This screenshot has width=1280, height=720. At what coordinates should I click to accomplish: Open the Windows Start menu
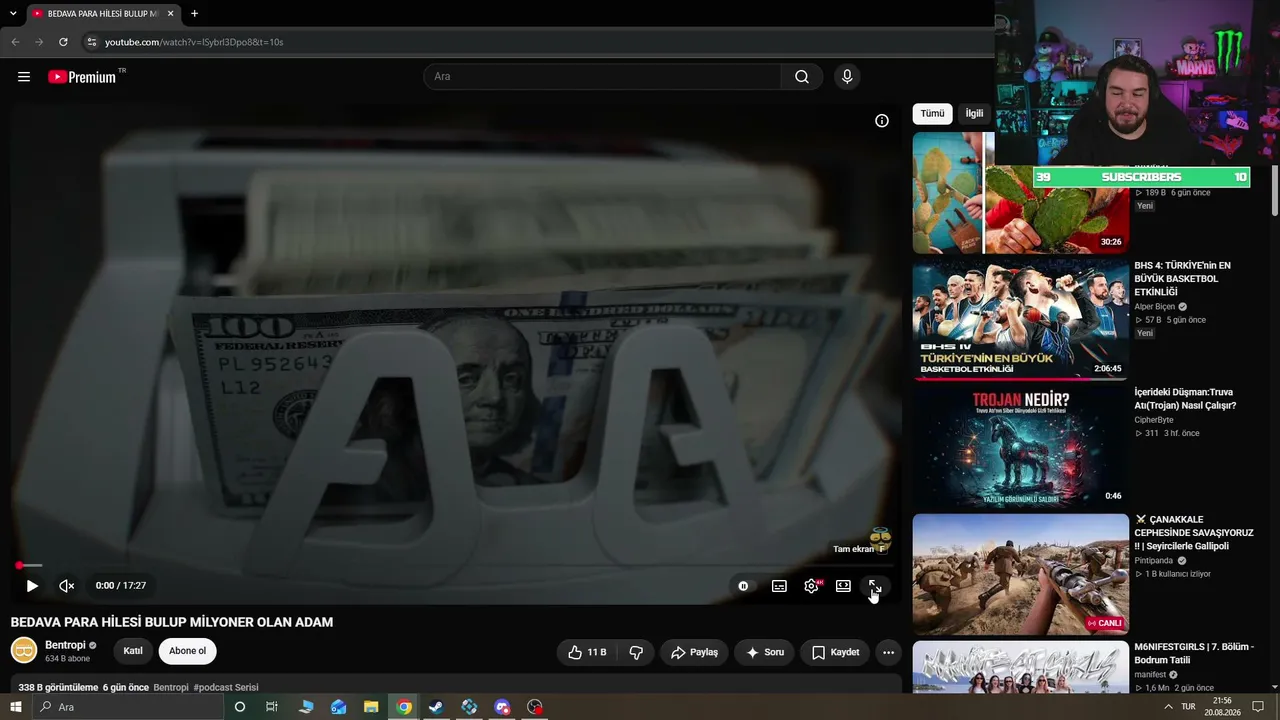click(15, 707)
